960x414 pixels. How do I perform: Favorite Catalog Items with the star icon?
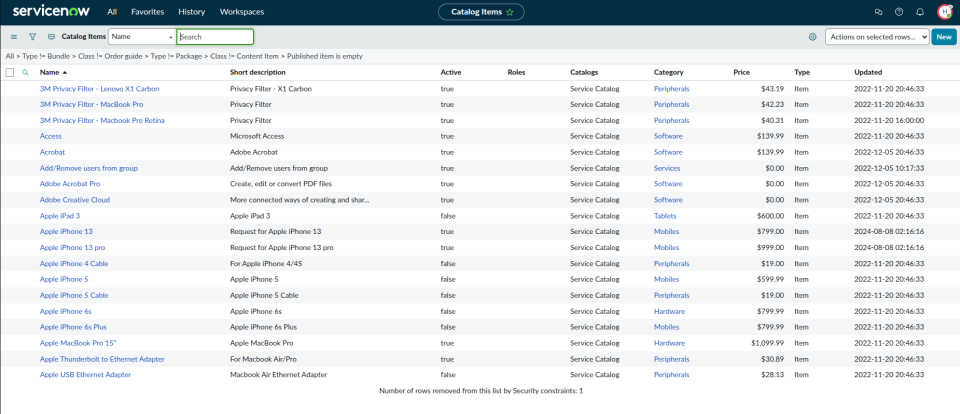click(510, 12)
